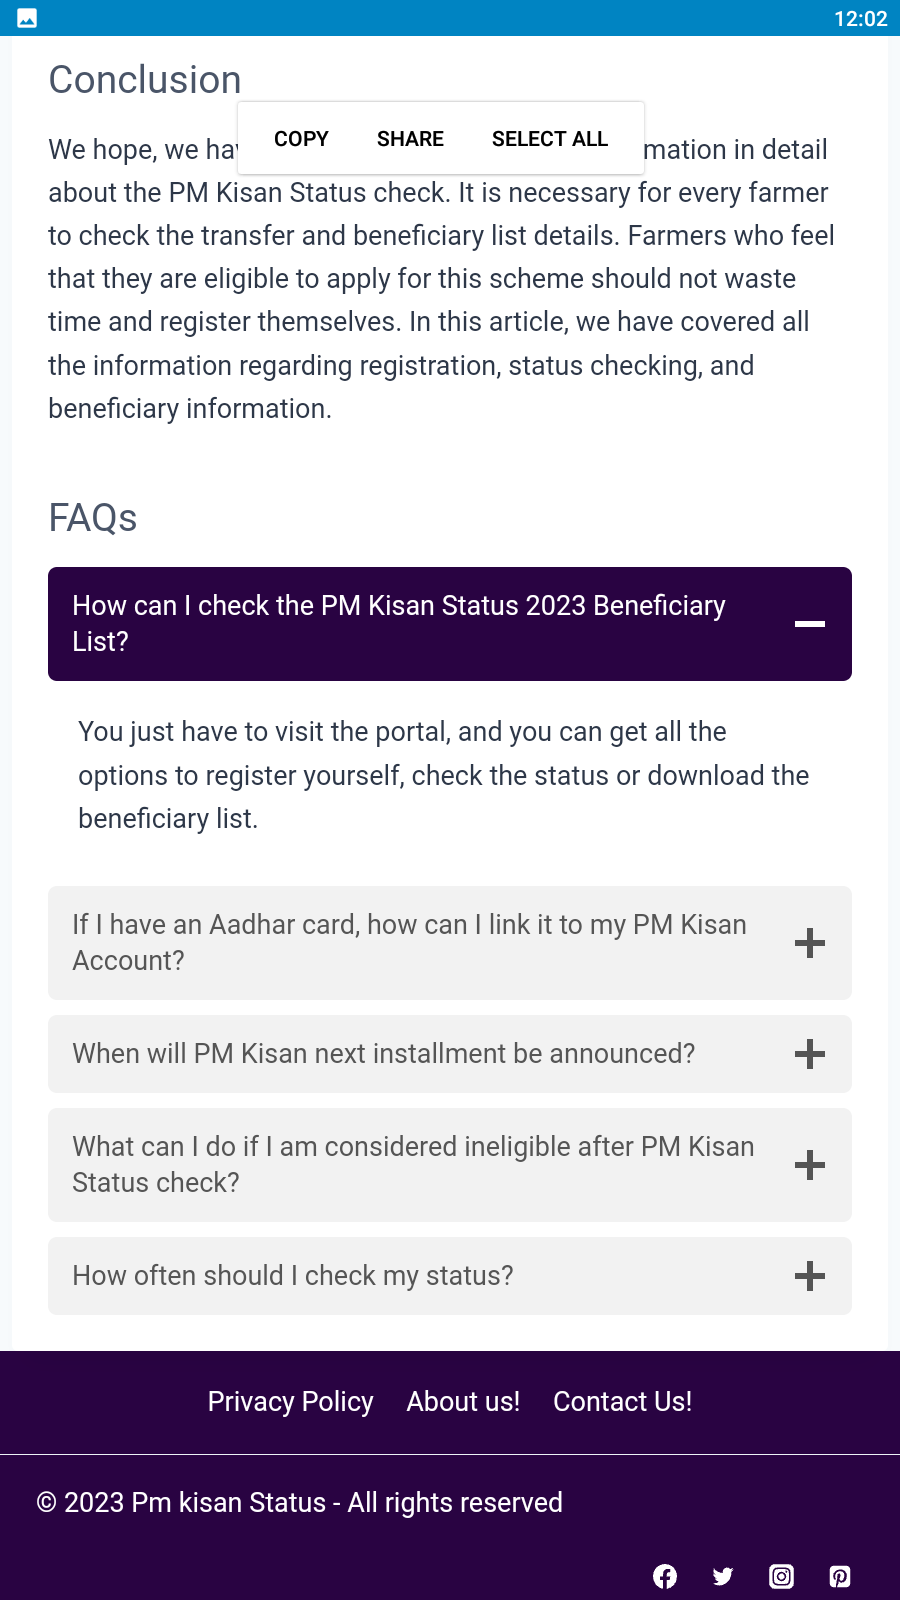Screen dimensions: 900x1600
Task: Tap the Conclusion heading
Action: (145, 80)
